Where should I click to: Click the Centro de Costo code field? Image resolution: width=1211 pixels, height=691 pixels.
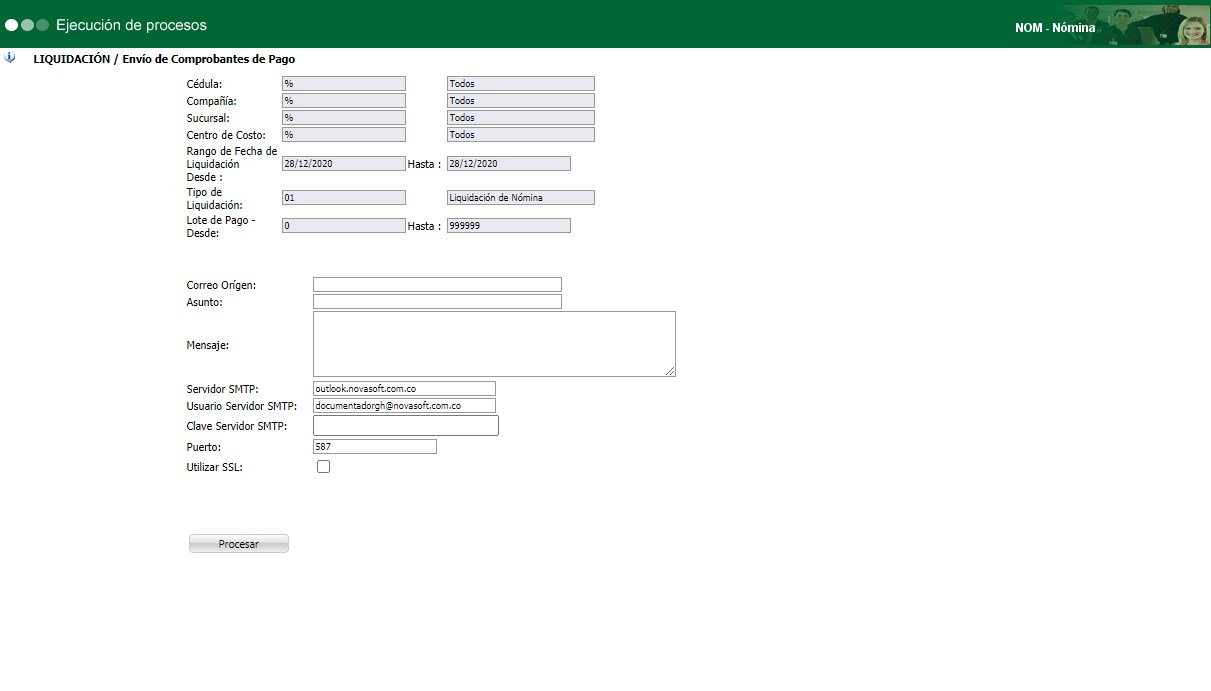pos(344,135)
